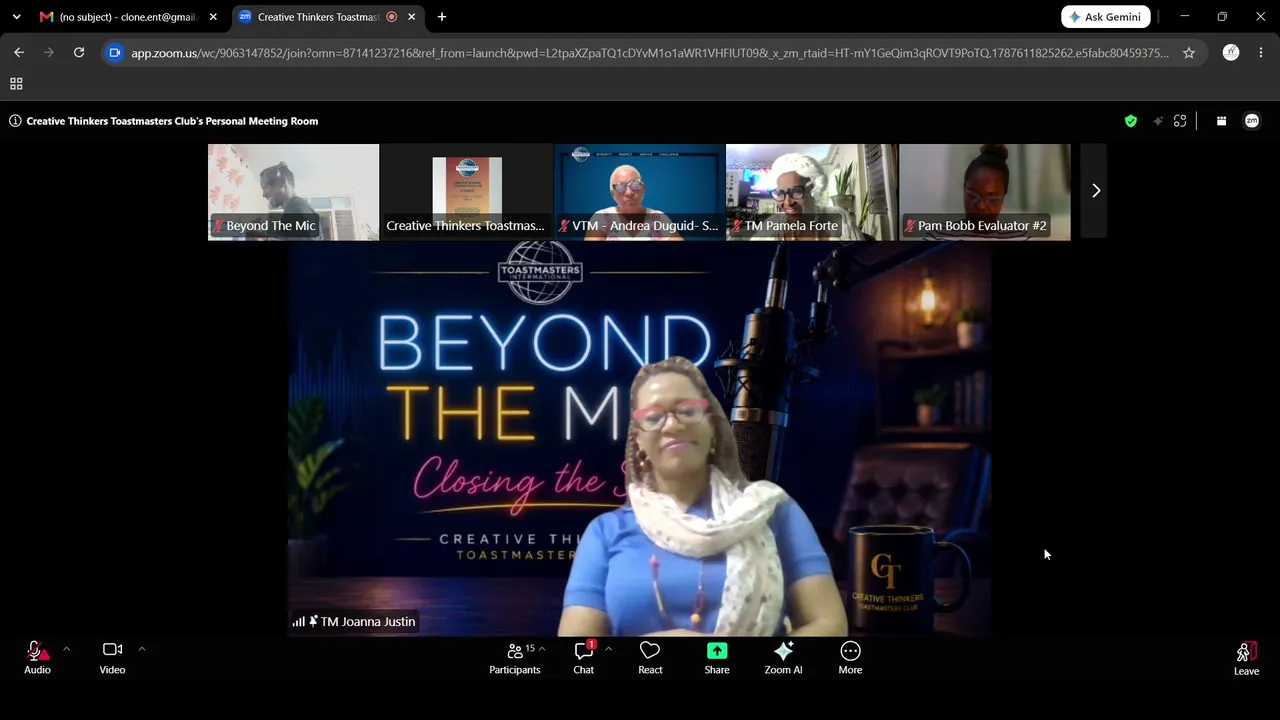The width and height of the screenshot is (1280, 720).
Task: Reload the current page
Action: point(79,53)
